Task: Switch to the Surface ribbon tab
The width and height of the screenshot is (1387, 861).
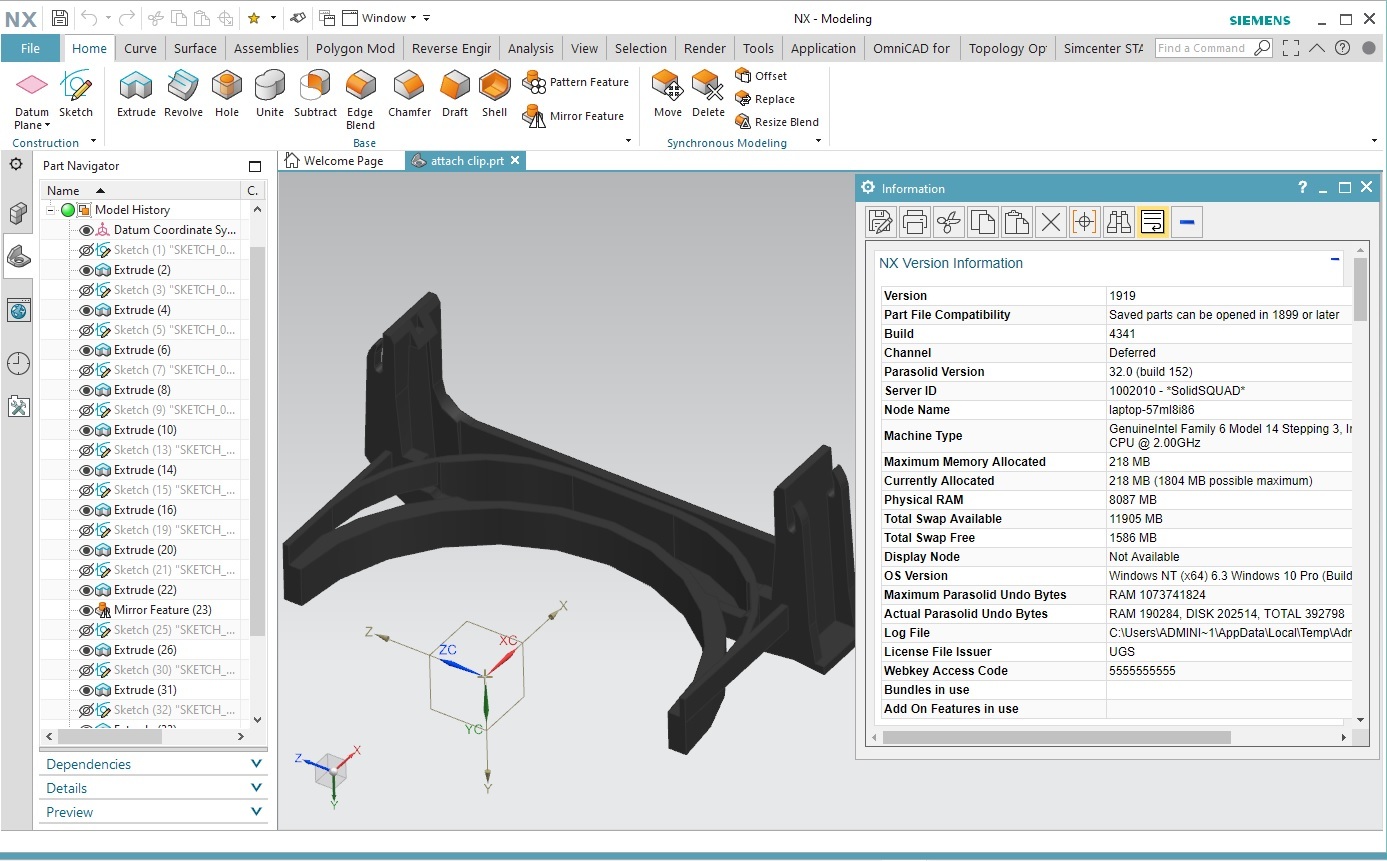Action: pyautogui.click(x=195, y=48)
